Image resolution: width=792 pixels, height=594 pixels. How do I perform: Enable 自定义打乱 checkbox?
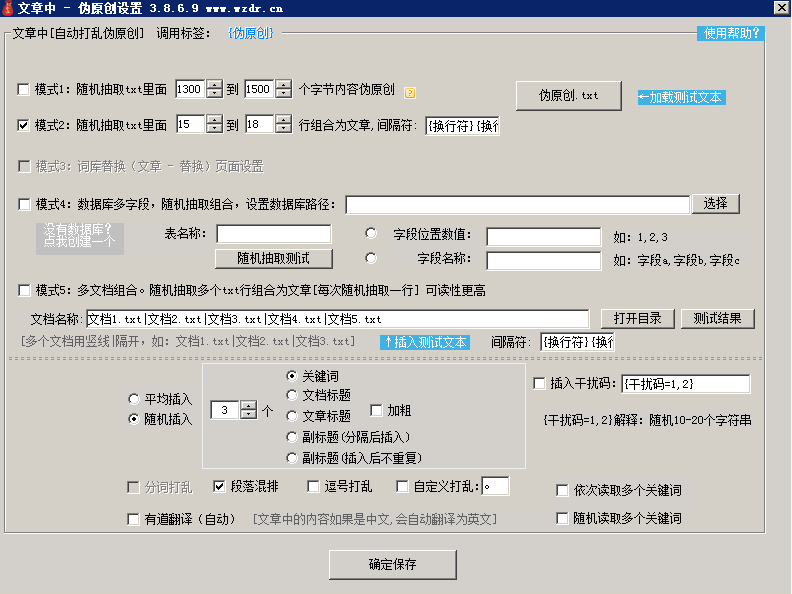pyautogui.click(x=402, y=486)
